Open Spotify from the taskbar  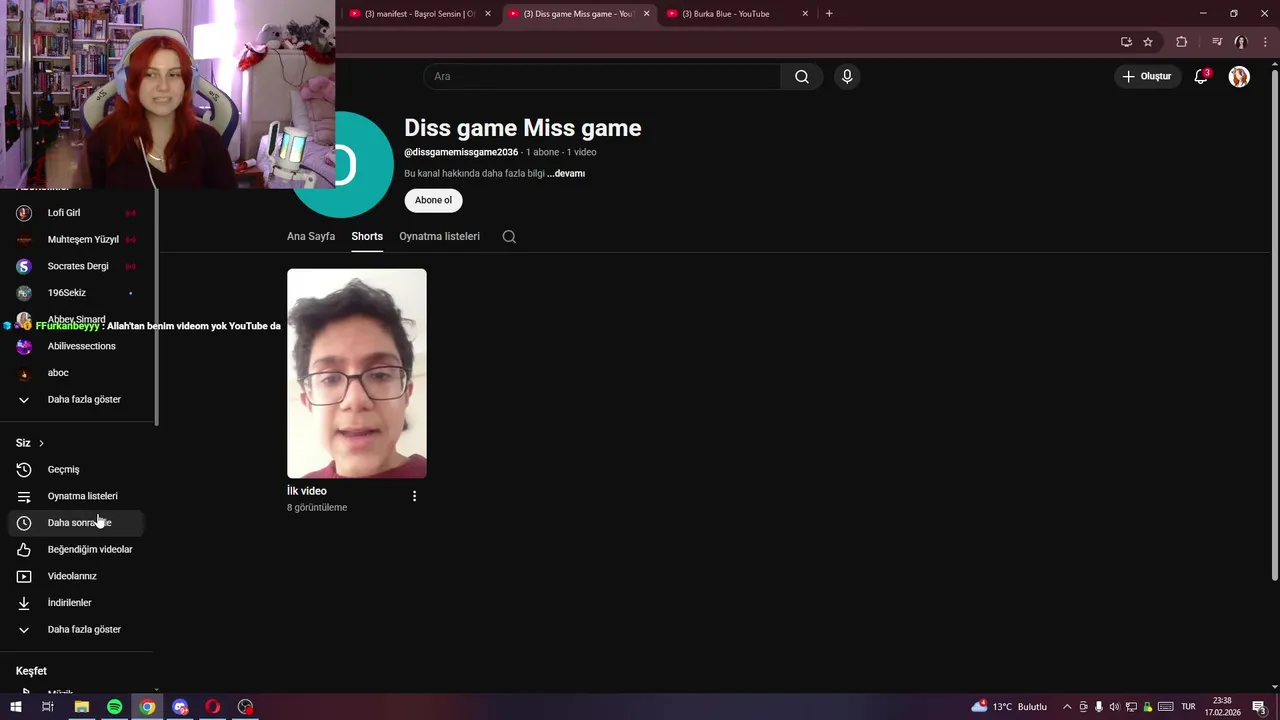tap(114, 707)
